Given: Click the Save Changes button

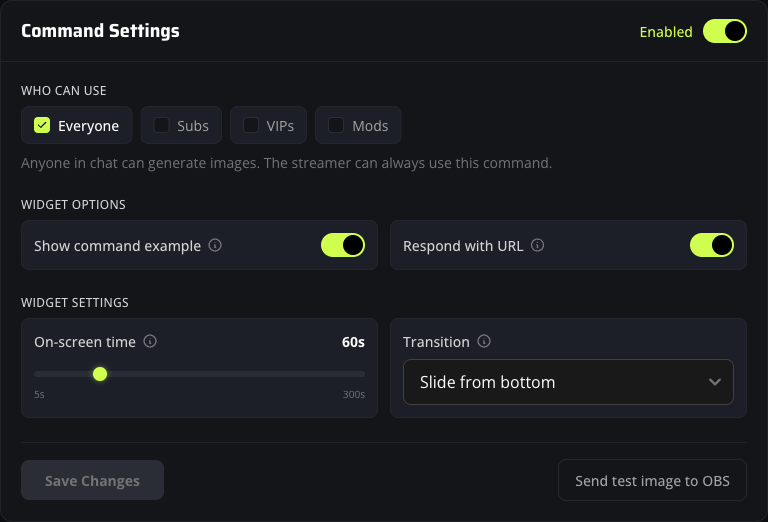Looking at the screenshot, I should (92, 480).
